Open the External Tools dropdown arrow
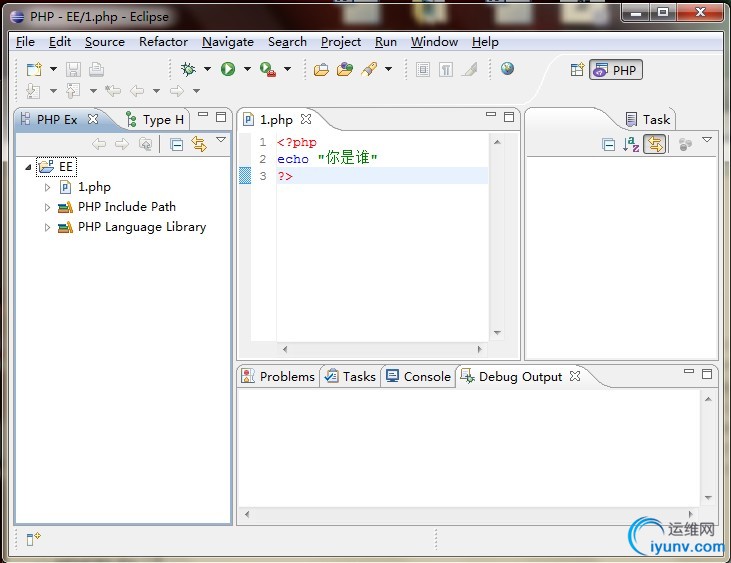 (287, 69)
